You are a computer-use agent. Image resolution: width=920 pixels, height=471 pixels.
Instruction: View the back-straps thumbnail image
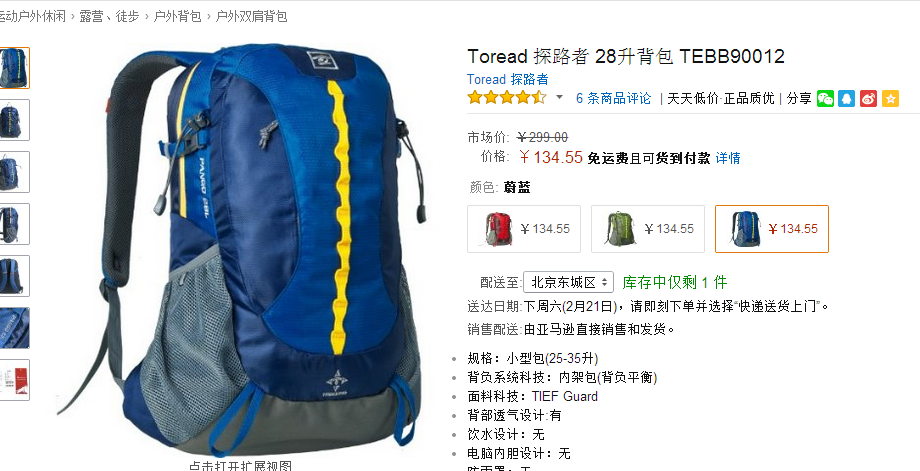coord(13,276)
